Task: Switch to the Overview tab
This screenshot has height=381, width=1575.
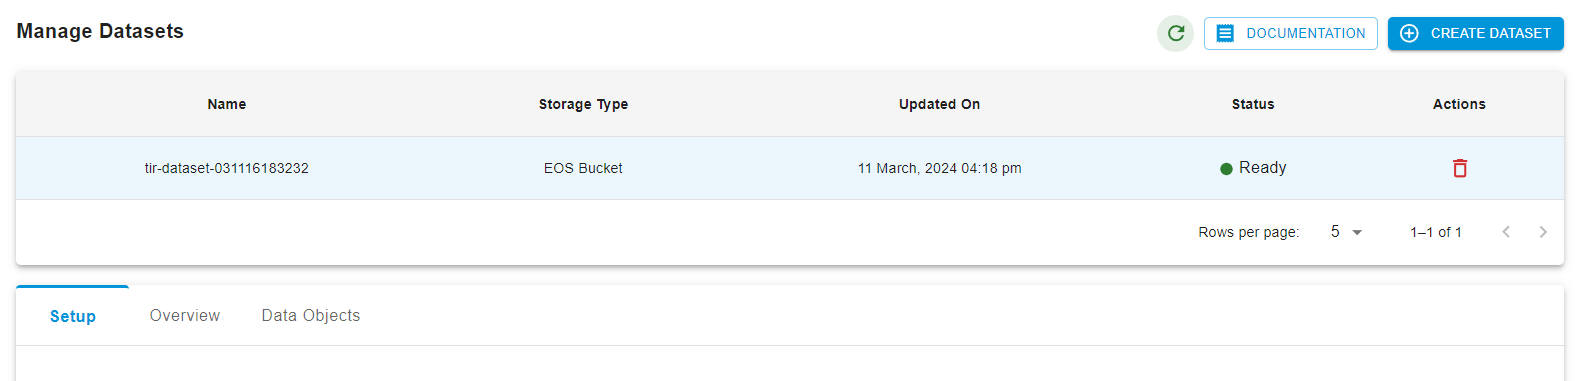Action: click(x=185, y=316)
